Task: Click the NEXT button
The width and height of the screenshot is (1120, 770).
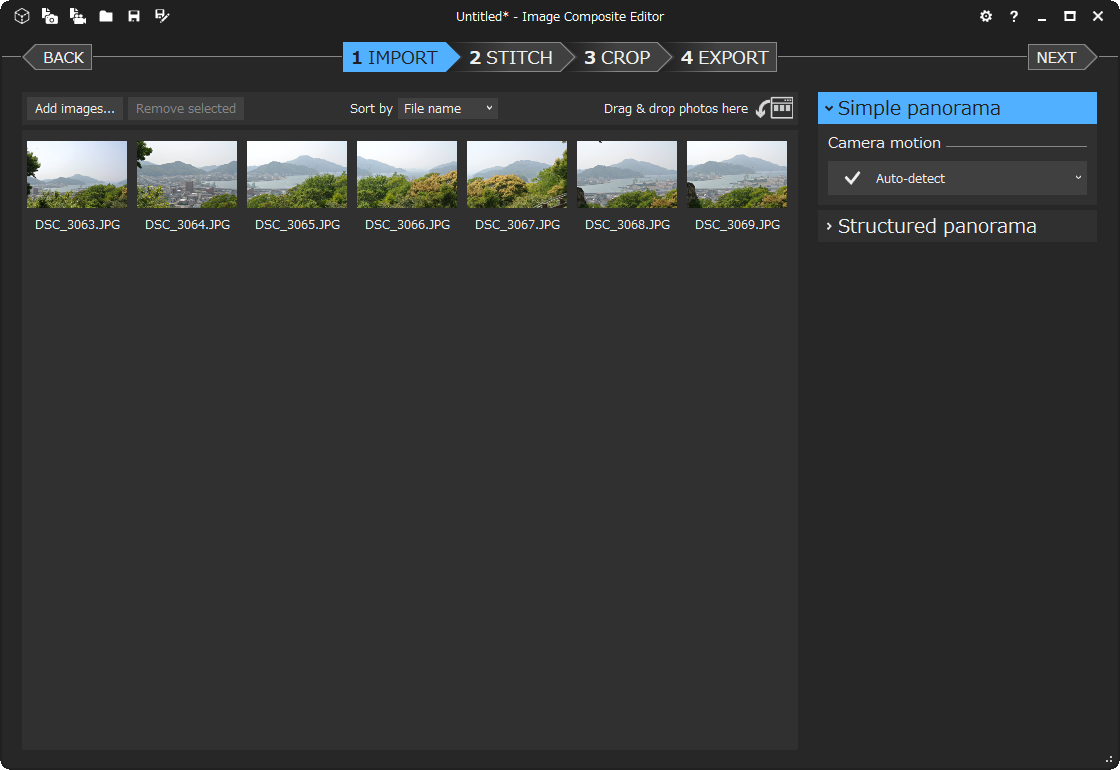Action: coord(1061,57)
